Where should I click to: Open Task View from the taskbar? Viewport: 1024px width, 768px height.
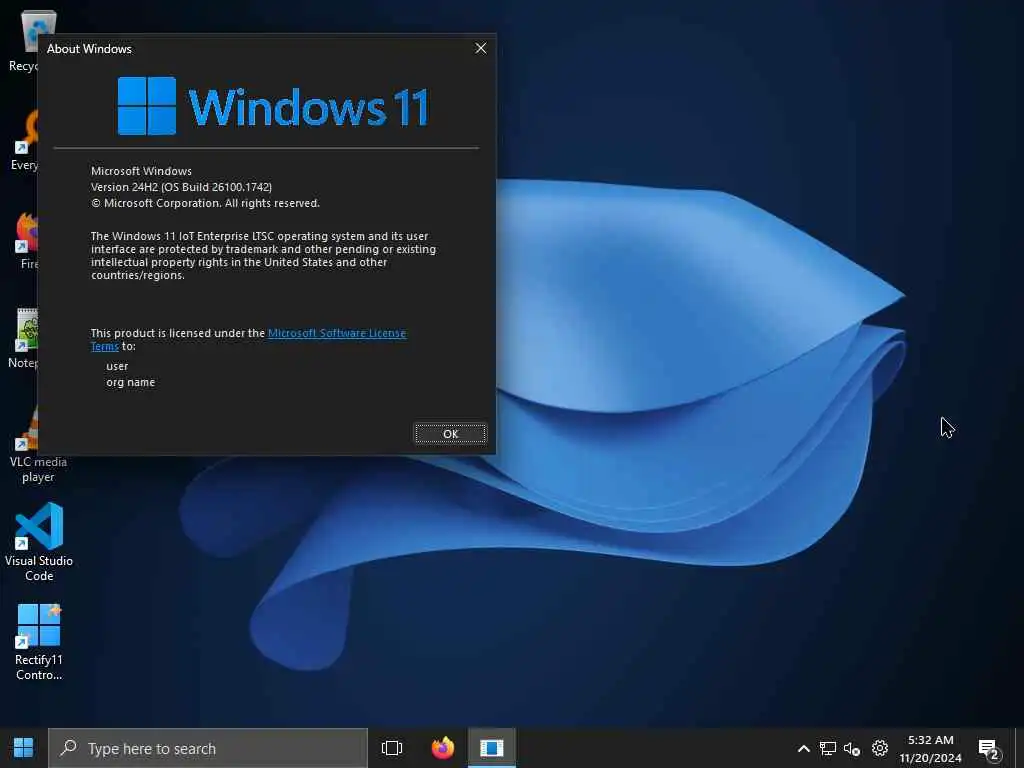(392, 748)
